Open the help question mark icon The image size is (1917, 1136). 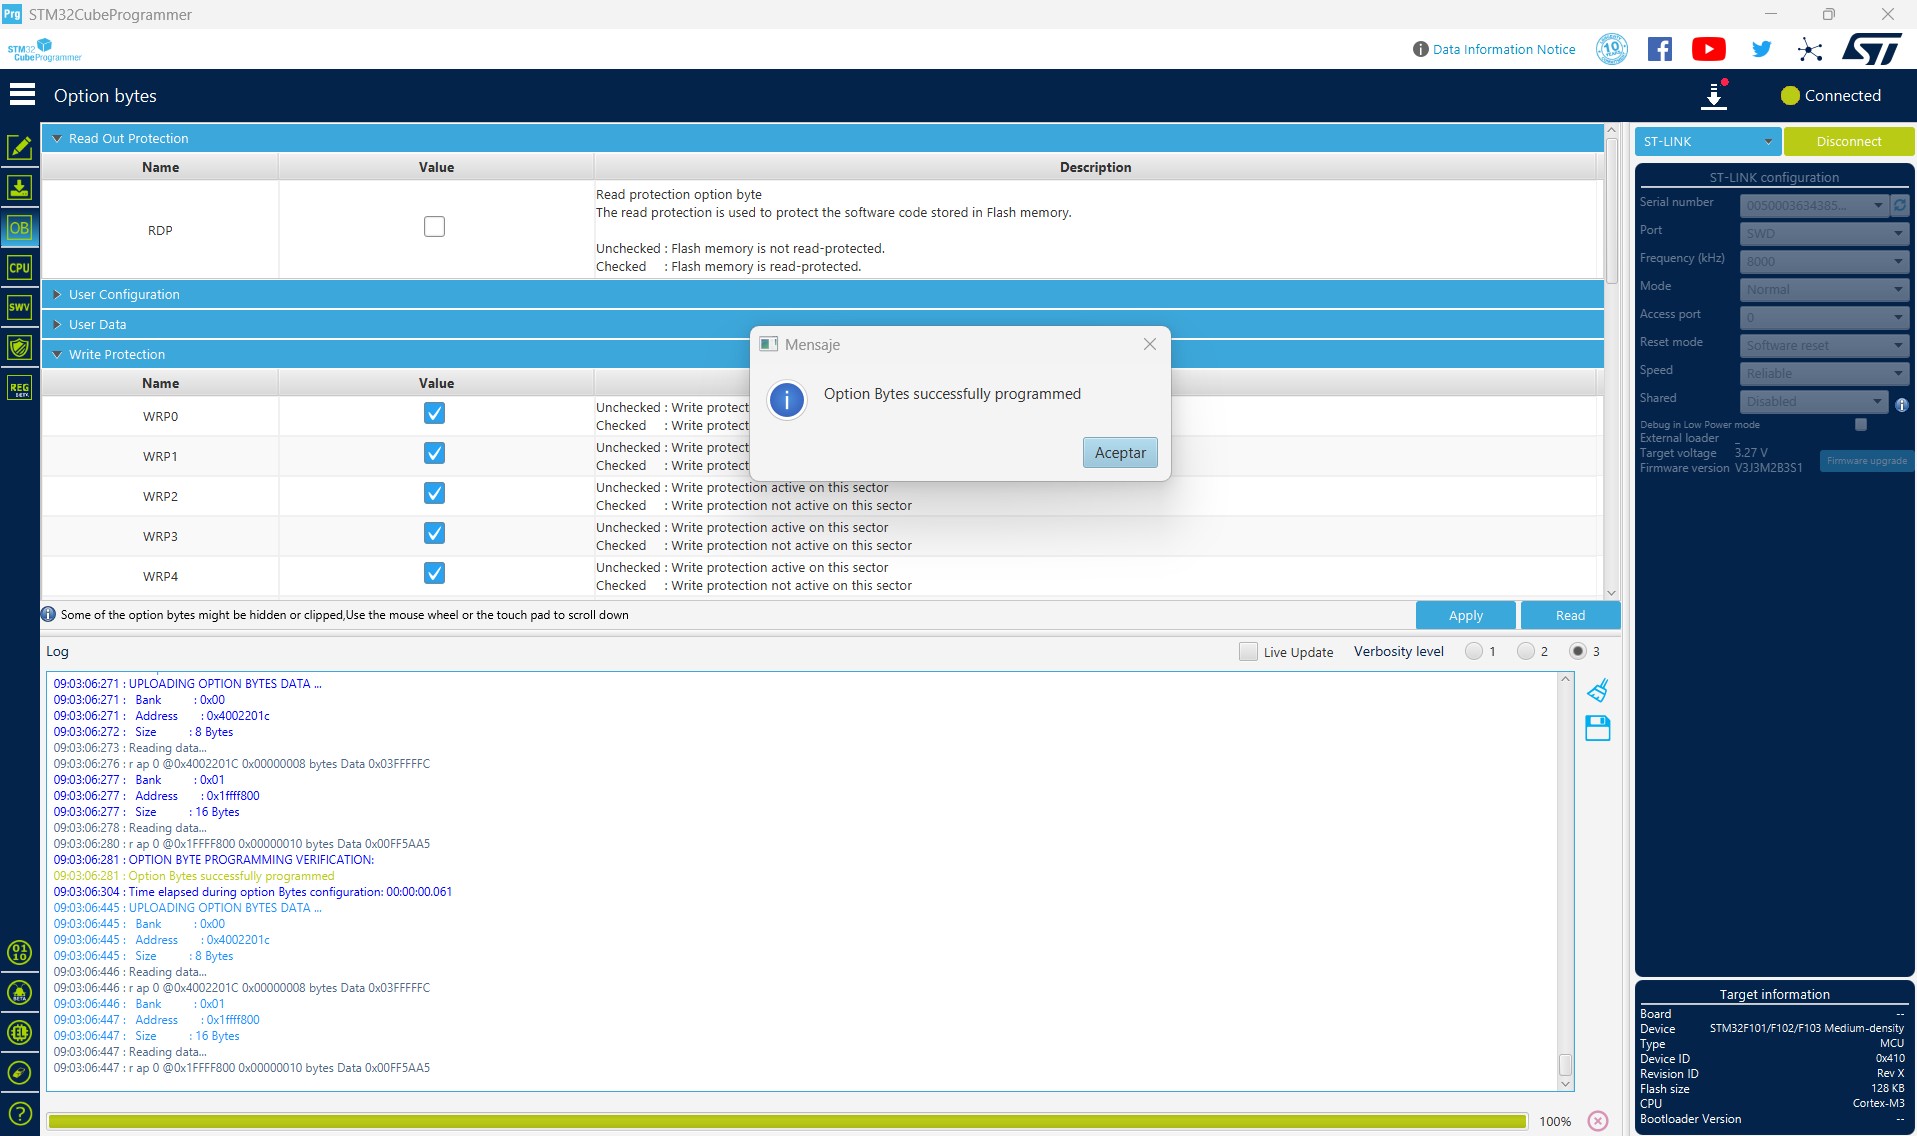pos(19,1113)
